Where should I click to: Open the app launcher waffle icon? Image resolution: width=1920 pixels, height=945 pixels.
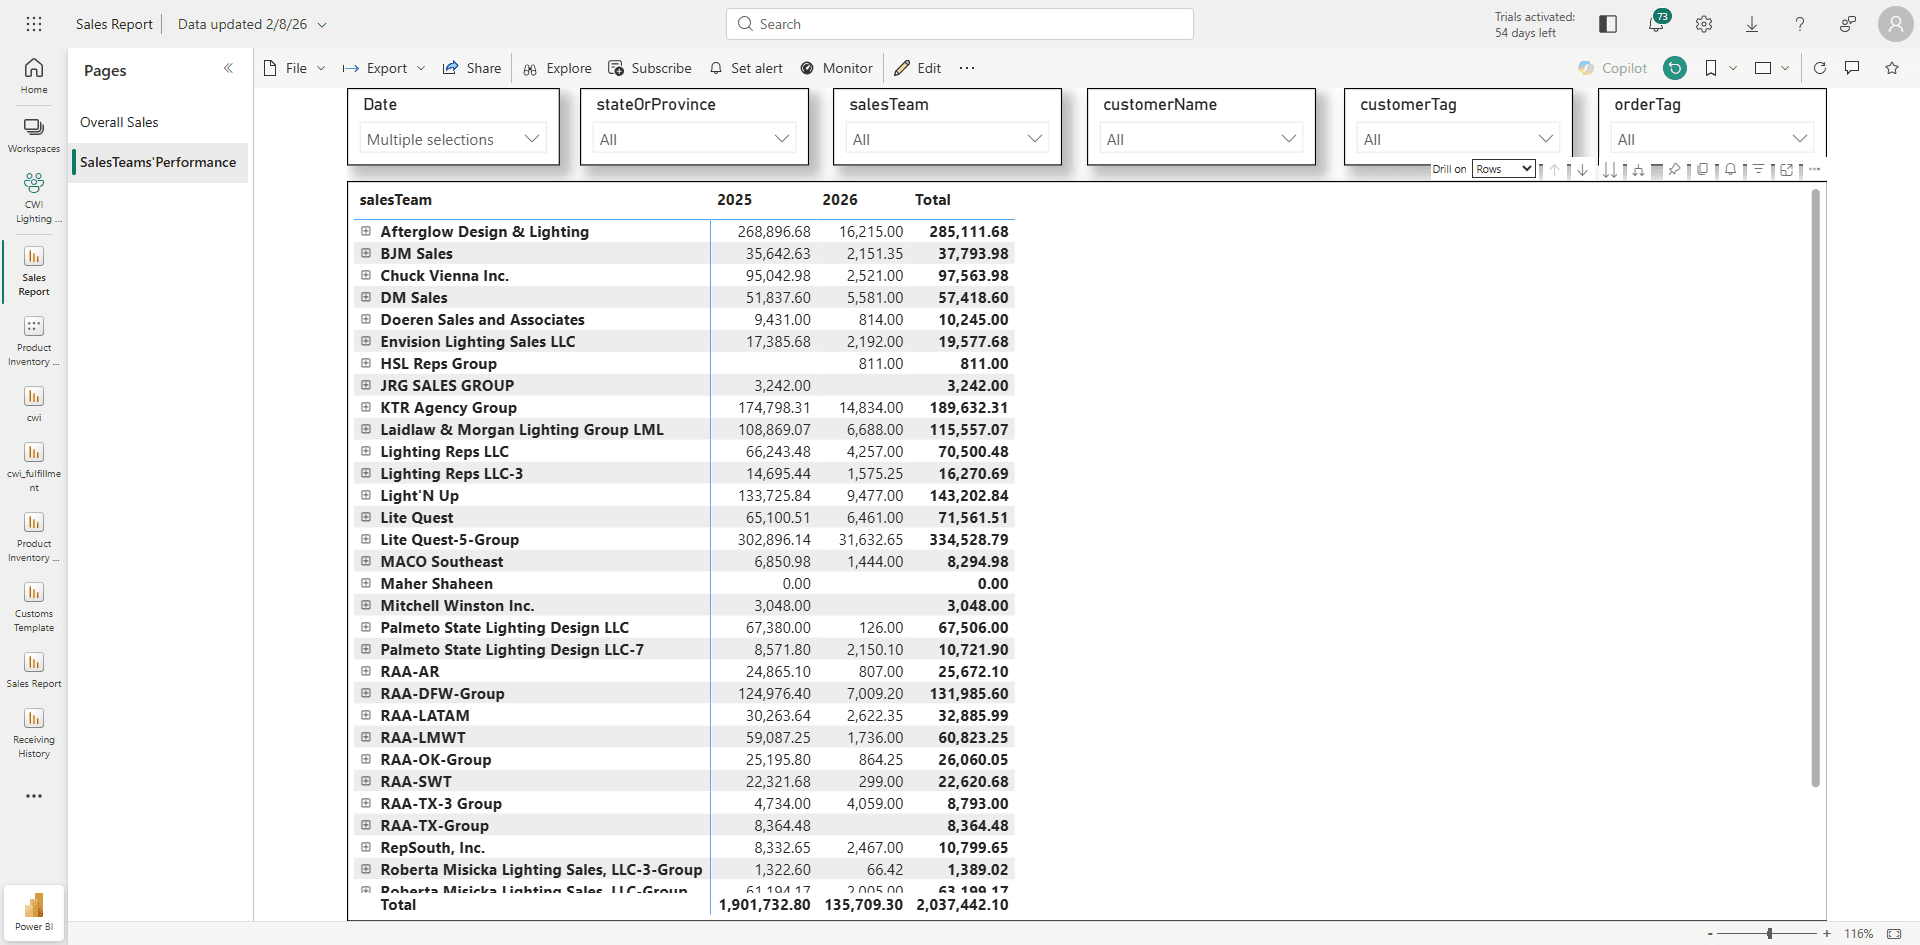click(34, 24)
